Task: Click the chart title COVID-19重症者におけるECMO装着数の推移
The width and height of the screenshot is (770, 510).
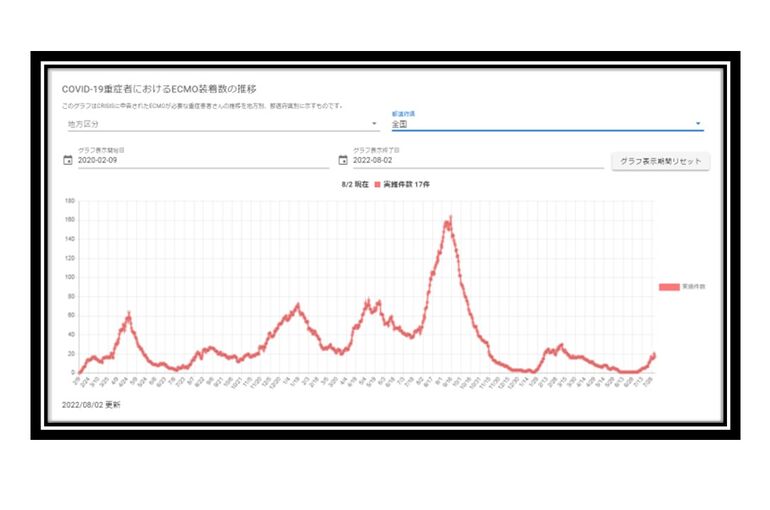Action: click(x=159, y=89)
